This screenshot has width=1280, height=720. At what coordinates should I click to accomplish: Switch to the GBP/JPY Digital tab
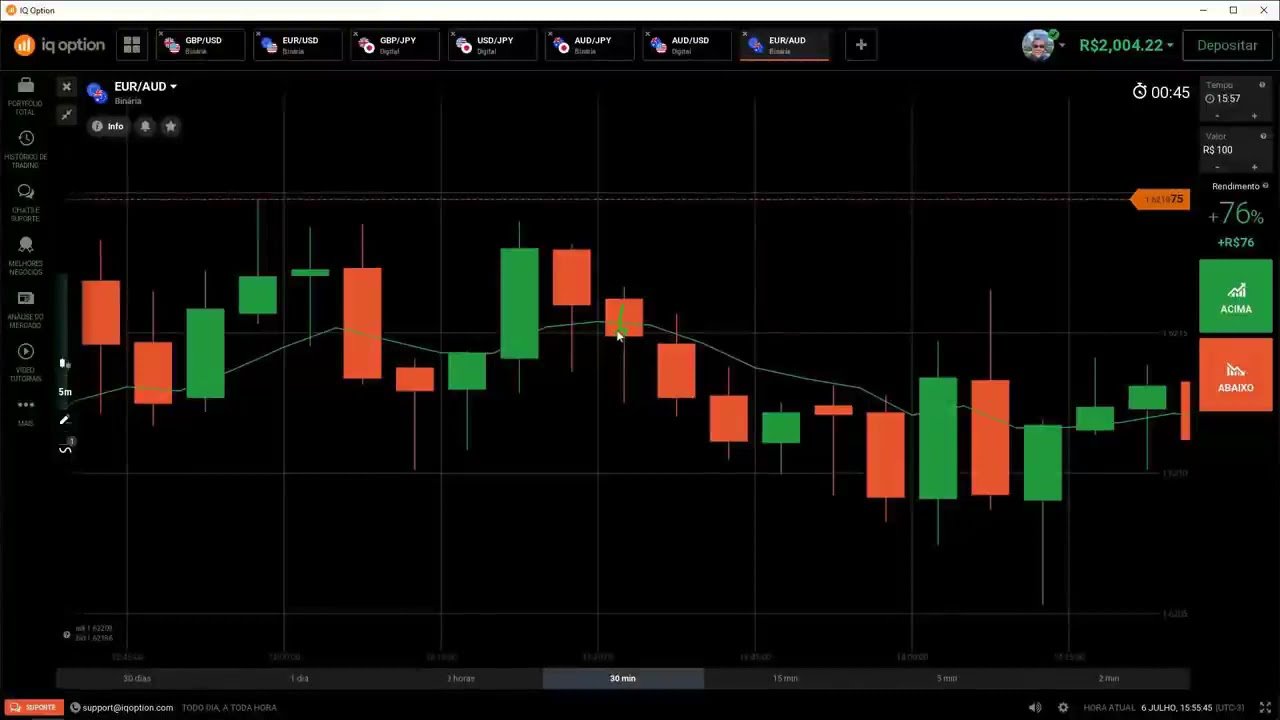coord(395,45)
